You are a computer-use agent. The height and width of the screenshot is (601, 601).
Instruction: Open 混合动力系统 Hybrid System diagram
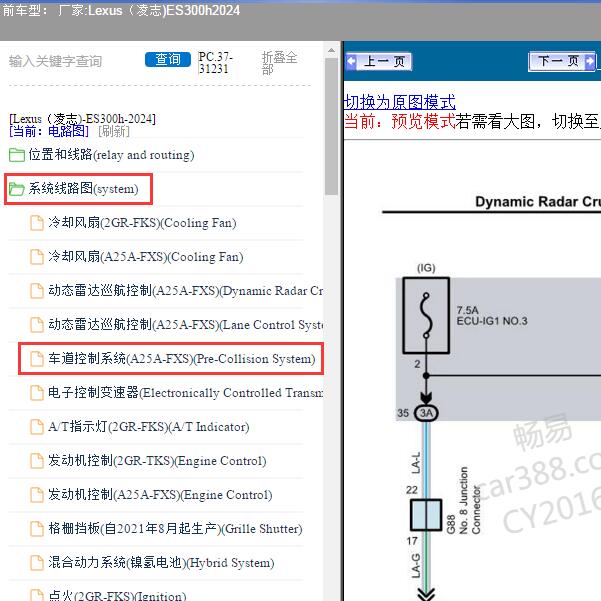161,562
